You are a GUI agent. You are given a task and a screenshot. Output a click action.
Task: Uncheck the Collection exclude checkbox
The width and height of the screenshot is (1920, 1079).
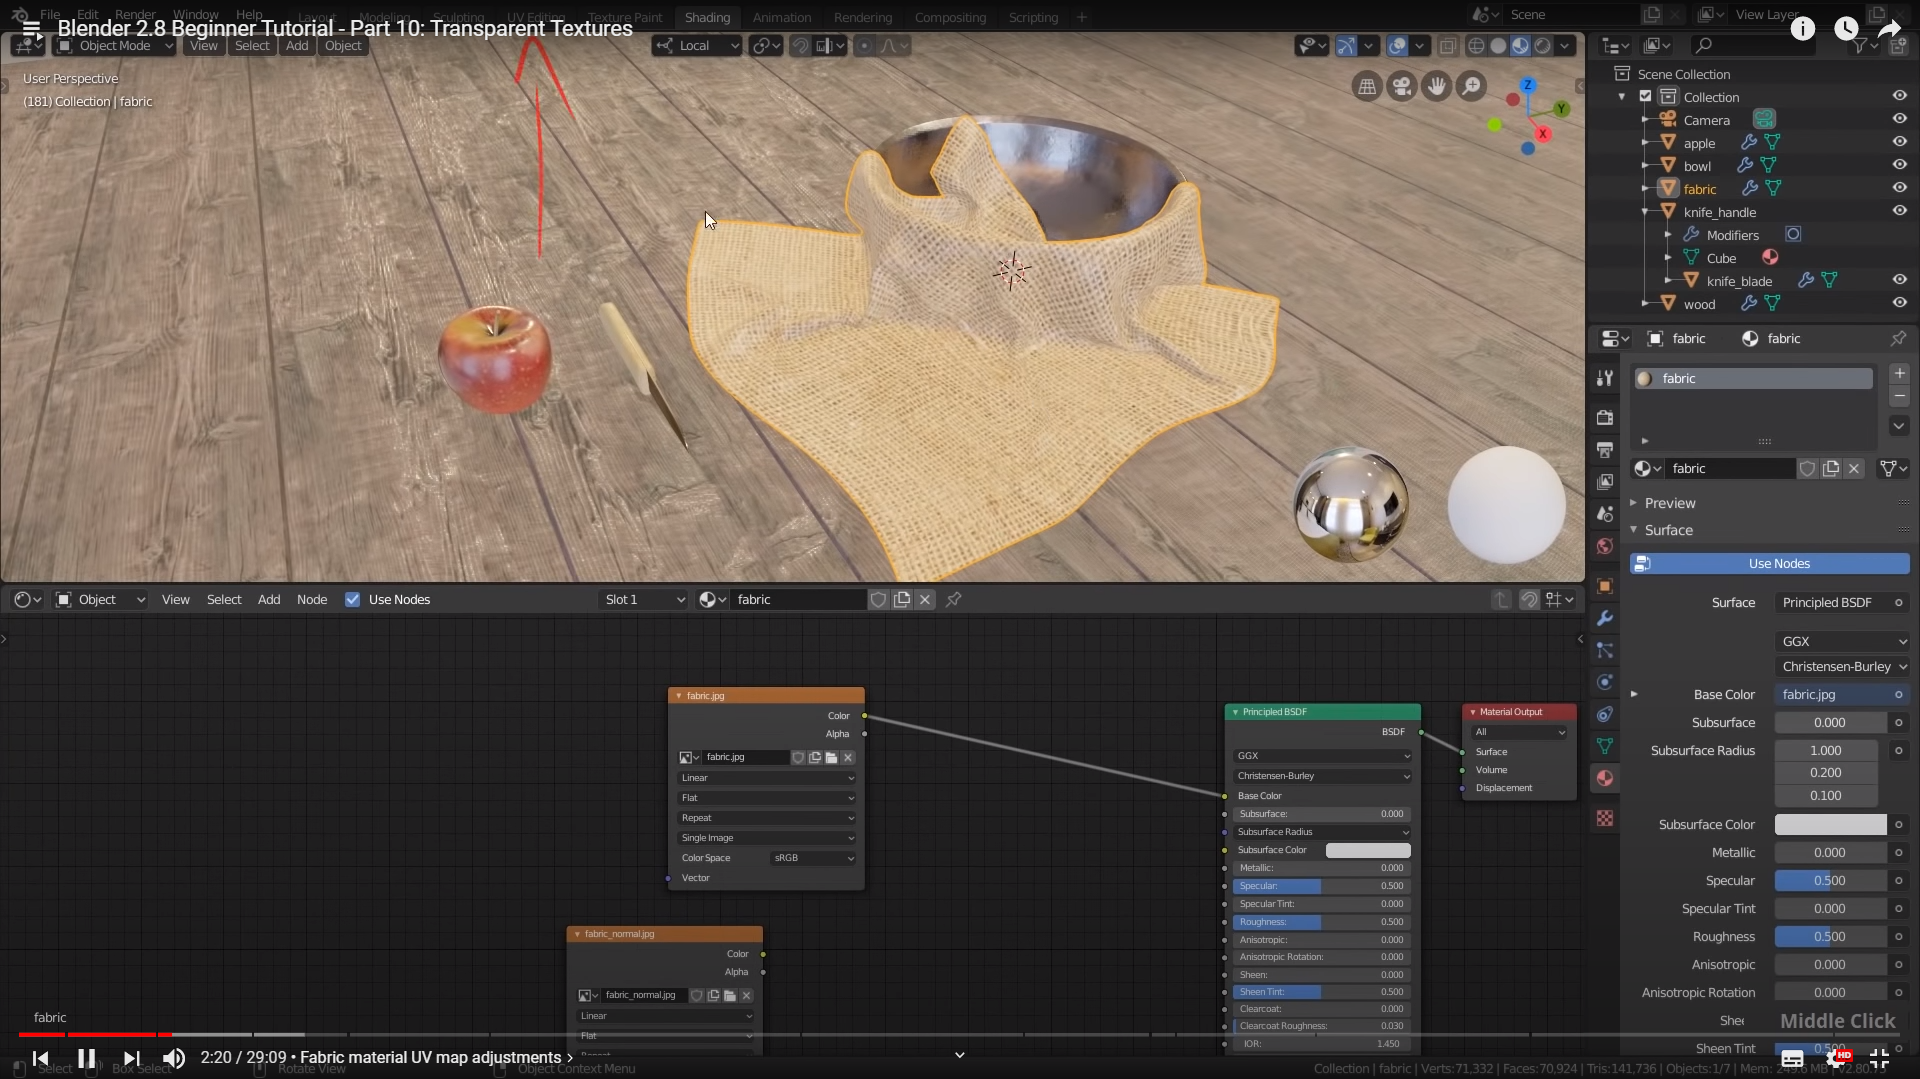pos(1645,96)
